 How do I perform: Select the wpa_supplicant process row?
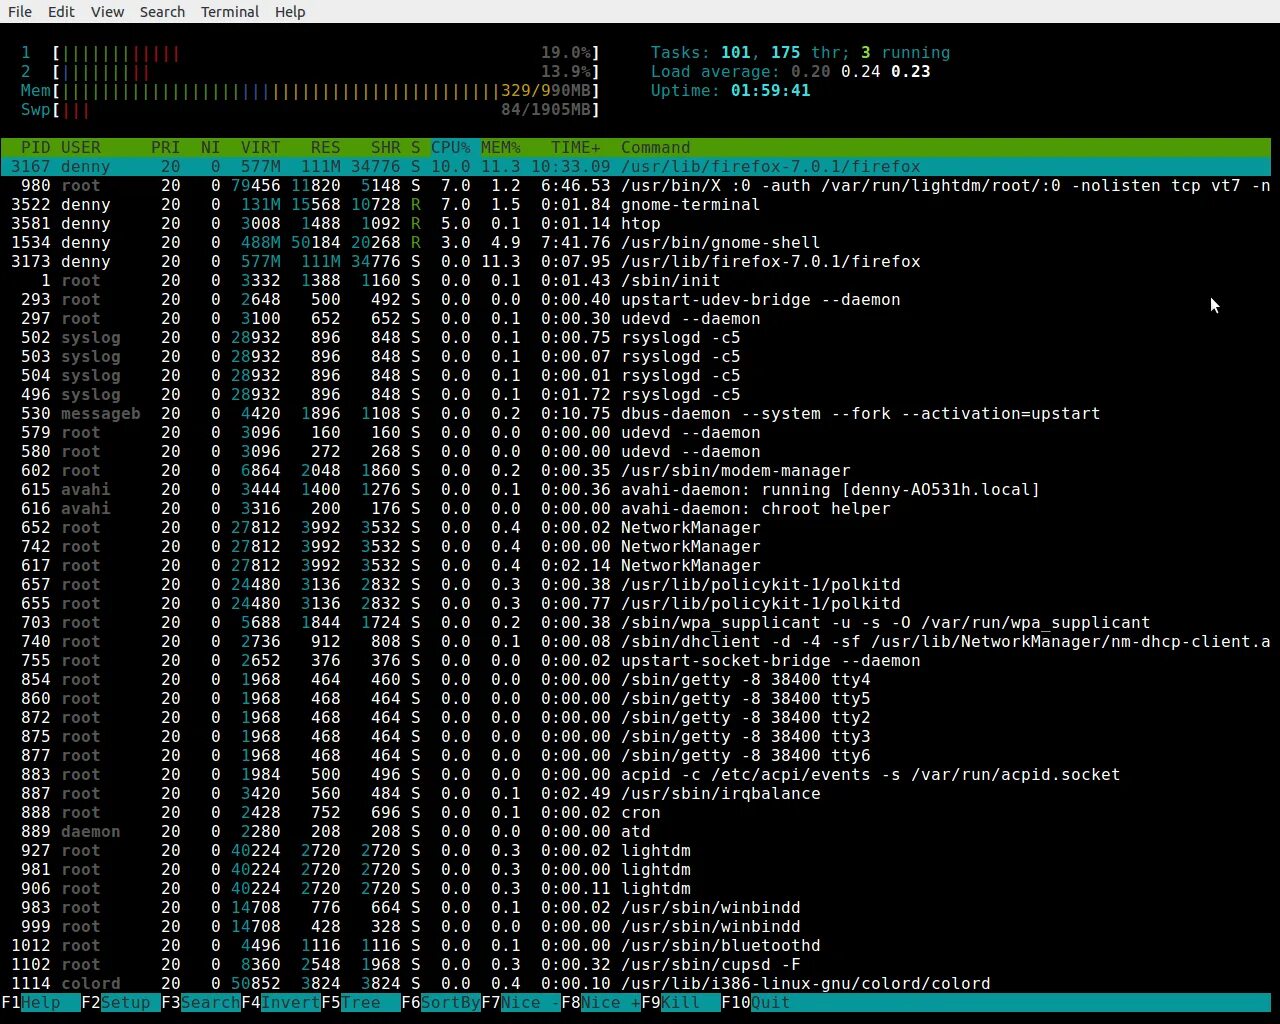636,622
